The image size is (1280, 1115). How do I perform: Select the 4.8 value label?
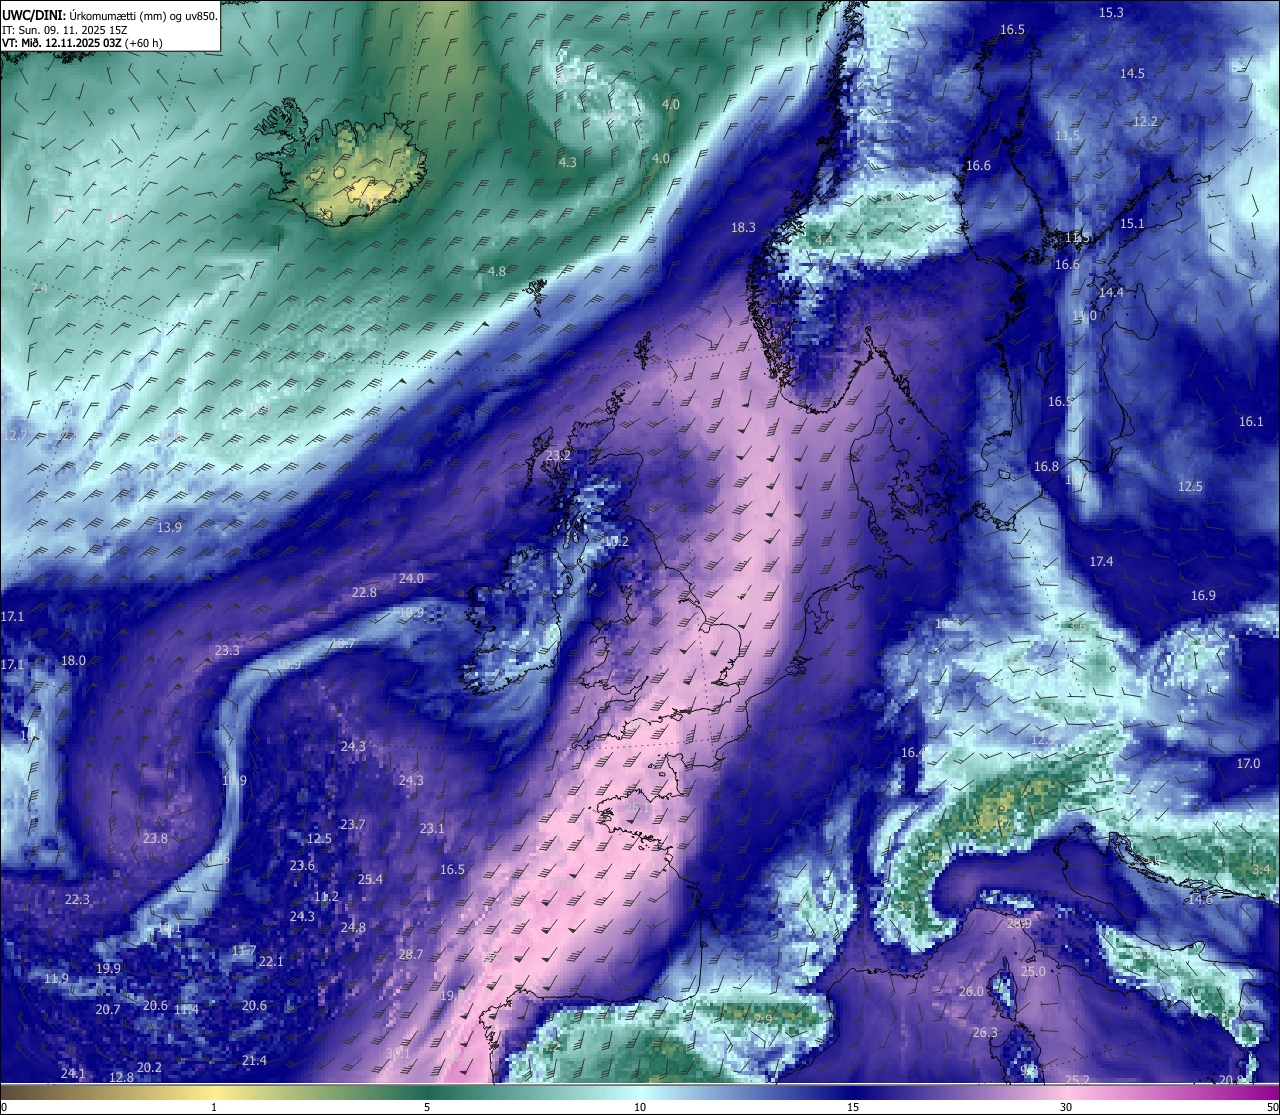click(x=496, y=272)
